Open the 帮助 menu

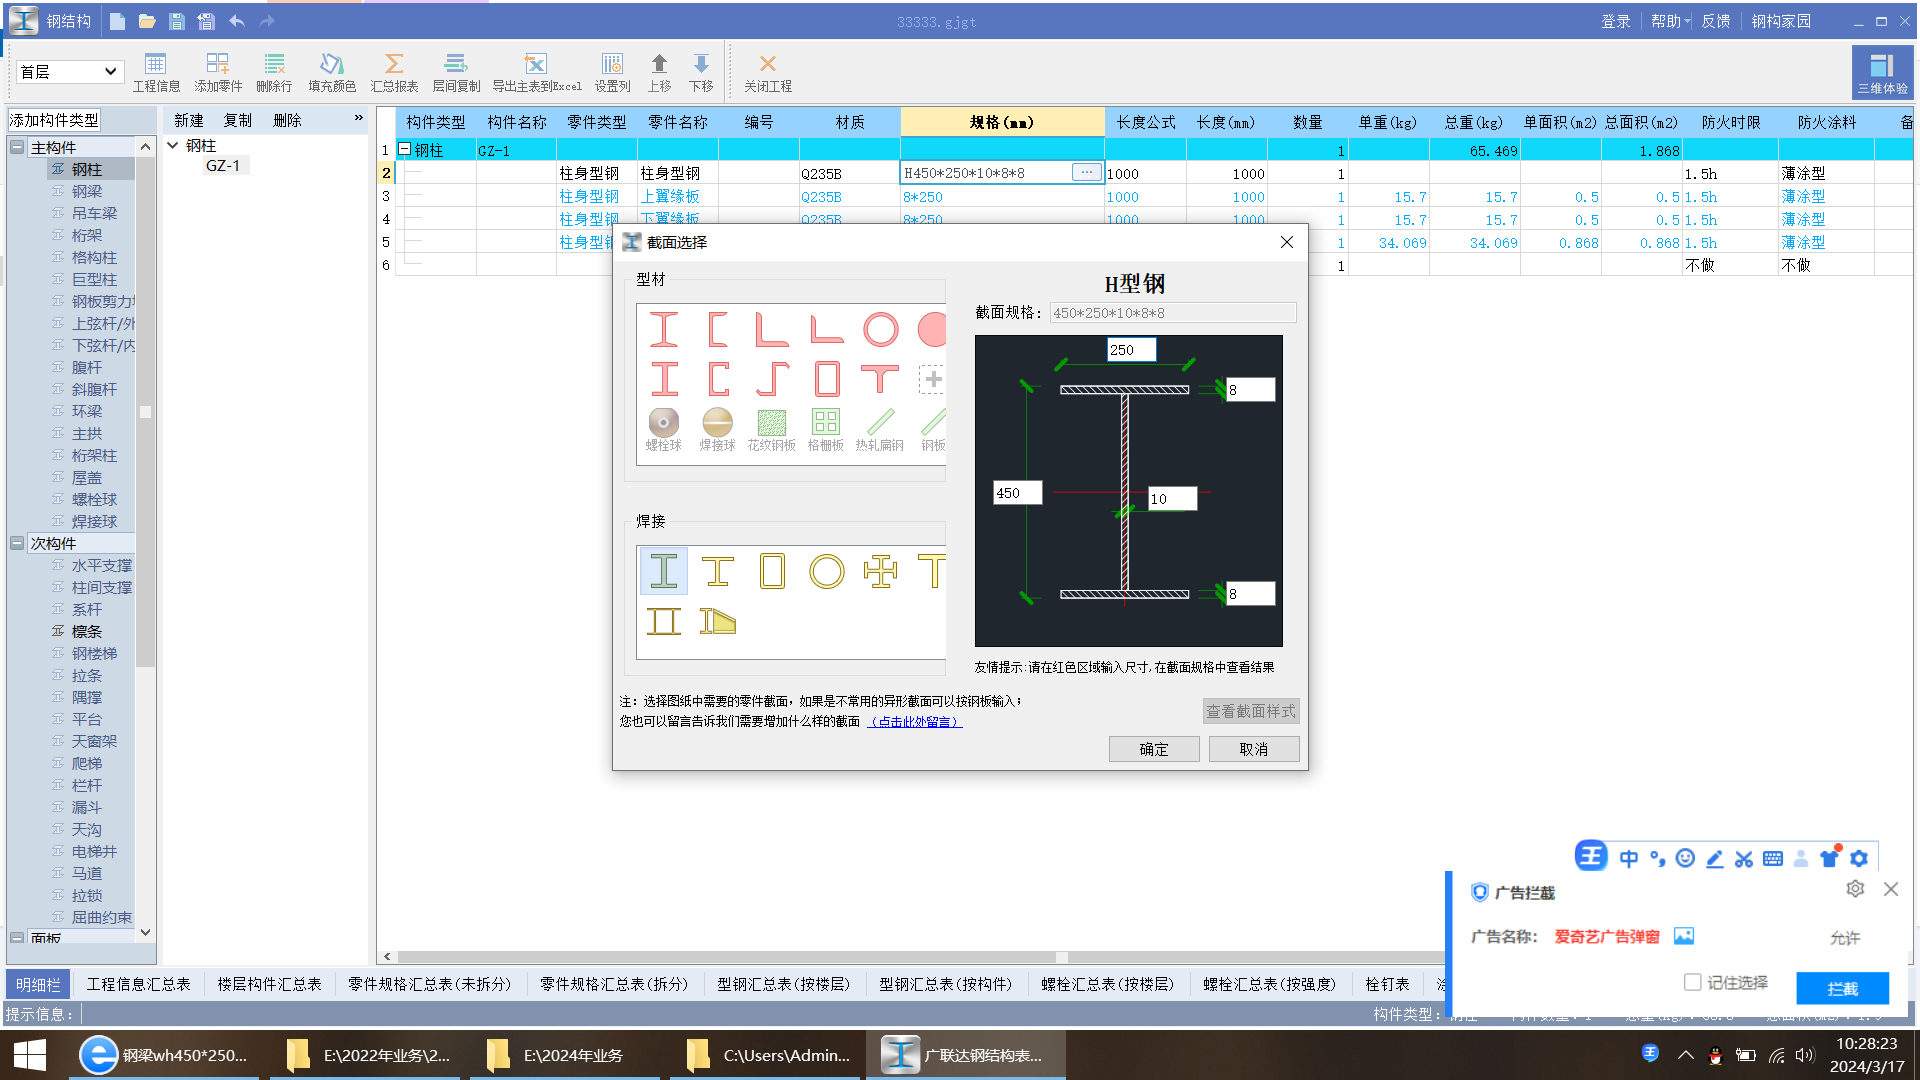(1666, 21)
